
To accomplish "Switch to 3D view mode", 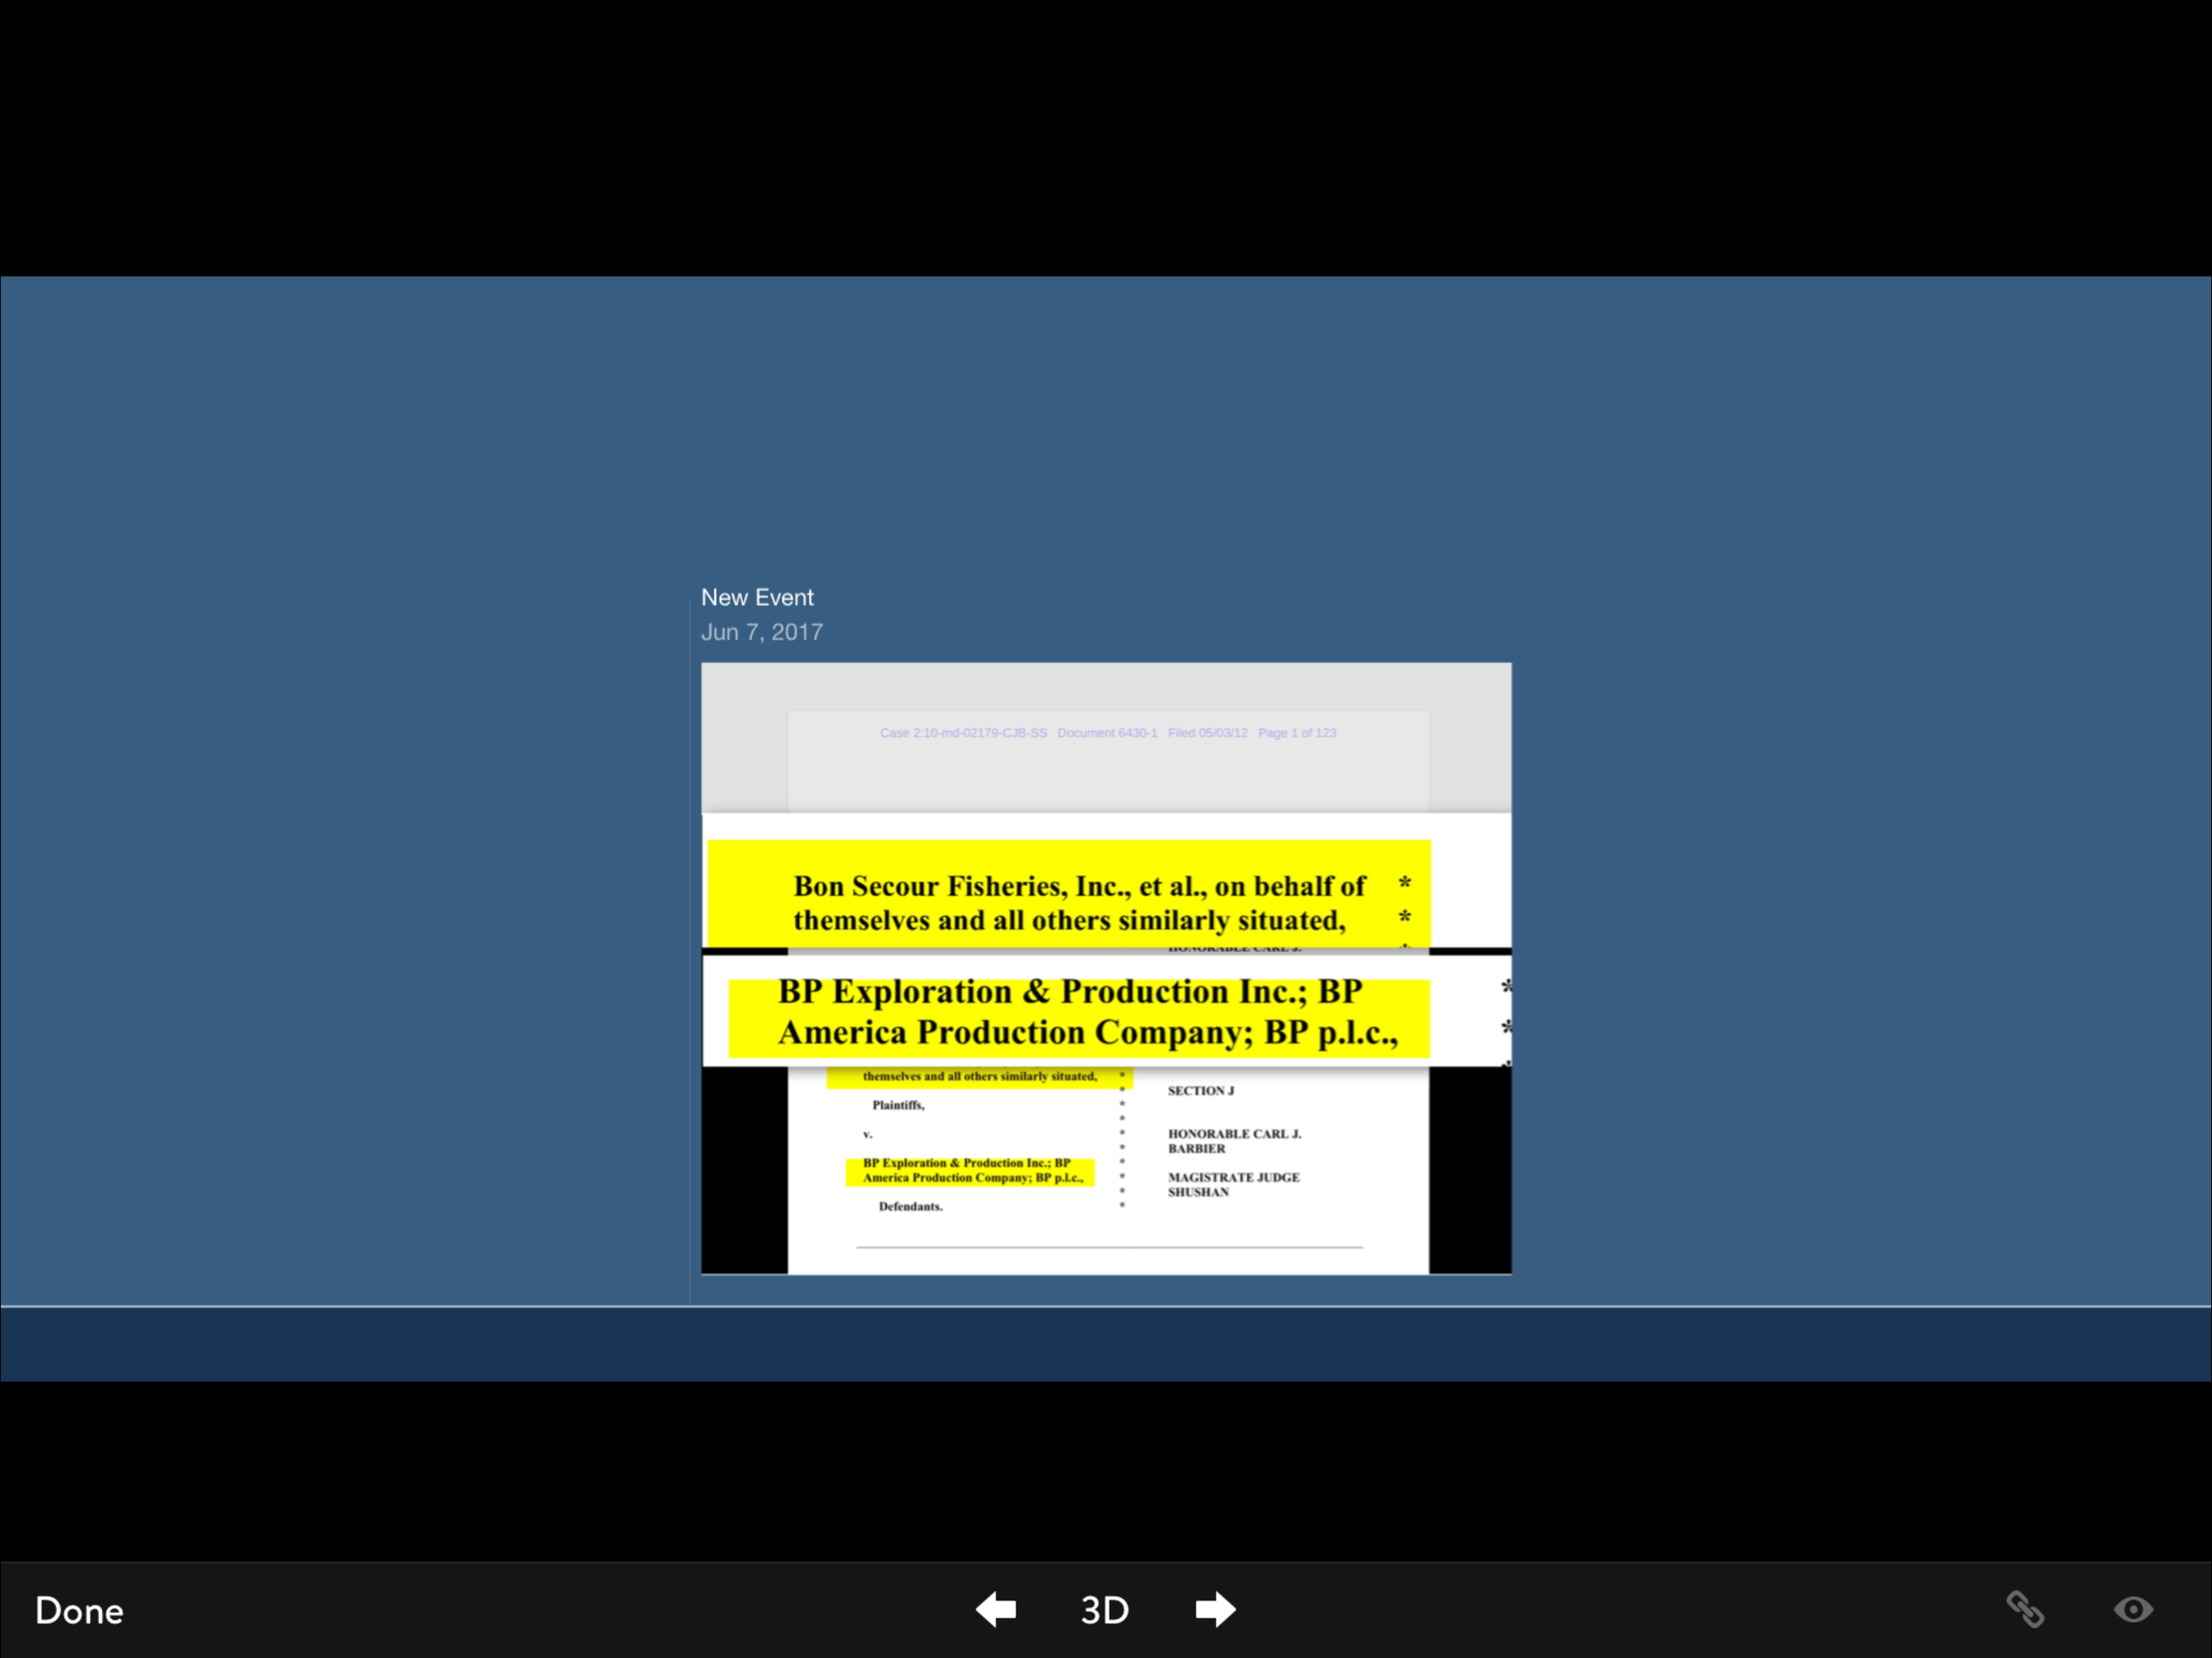I will 1105,1610.
